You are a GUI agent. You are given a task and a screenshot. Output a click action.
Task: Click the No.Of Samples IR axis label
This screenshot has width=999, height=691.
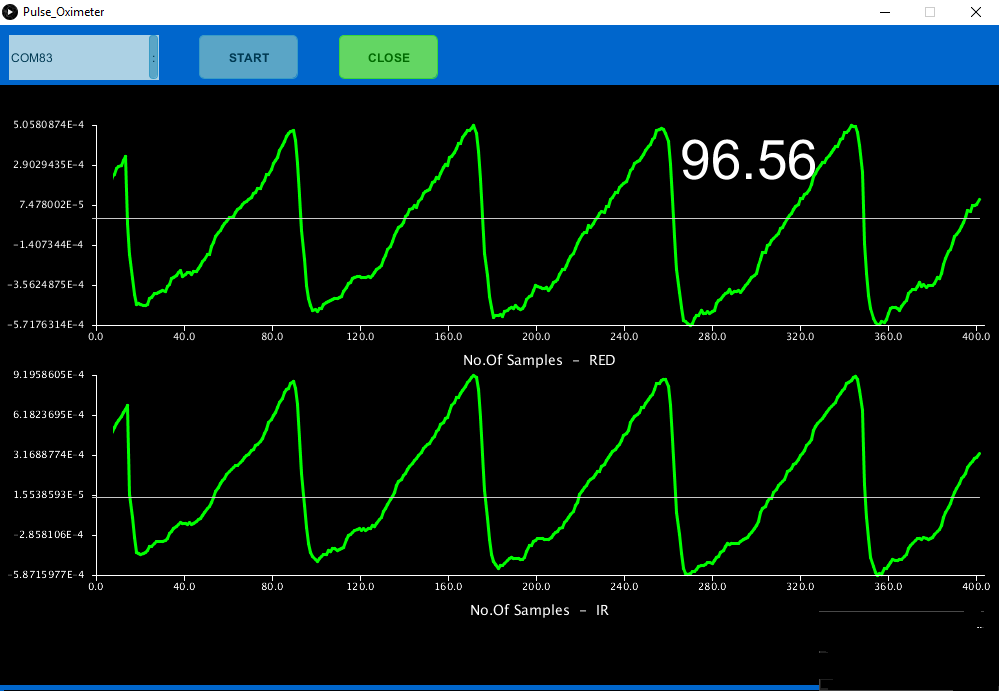coord(539,610)
